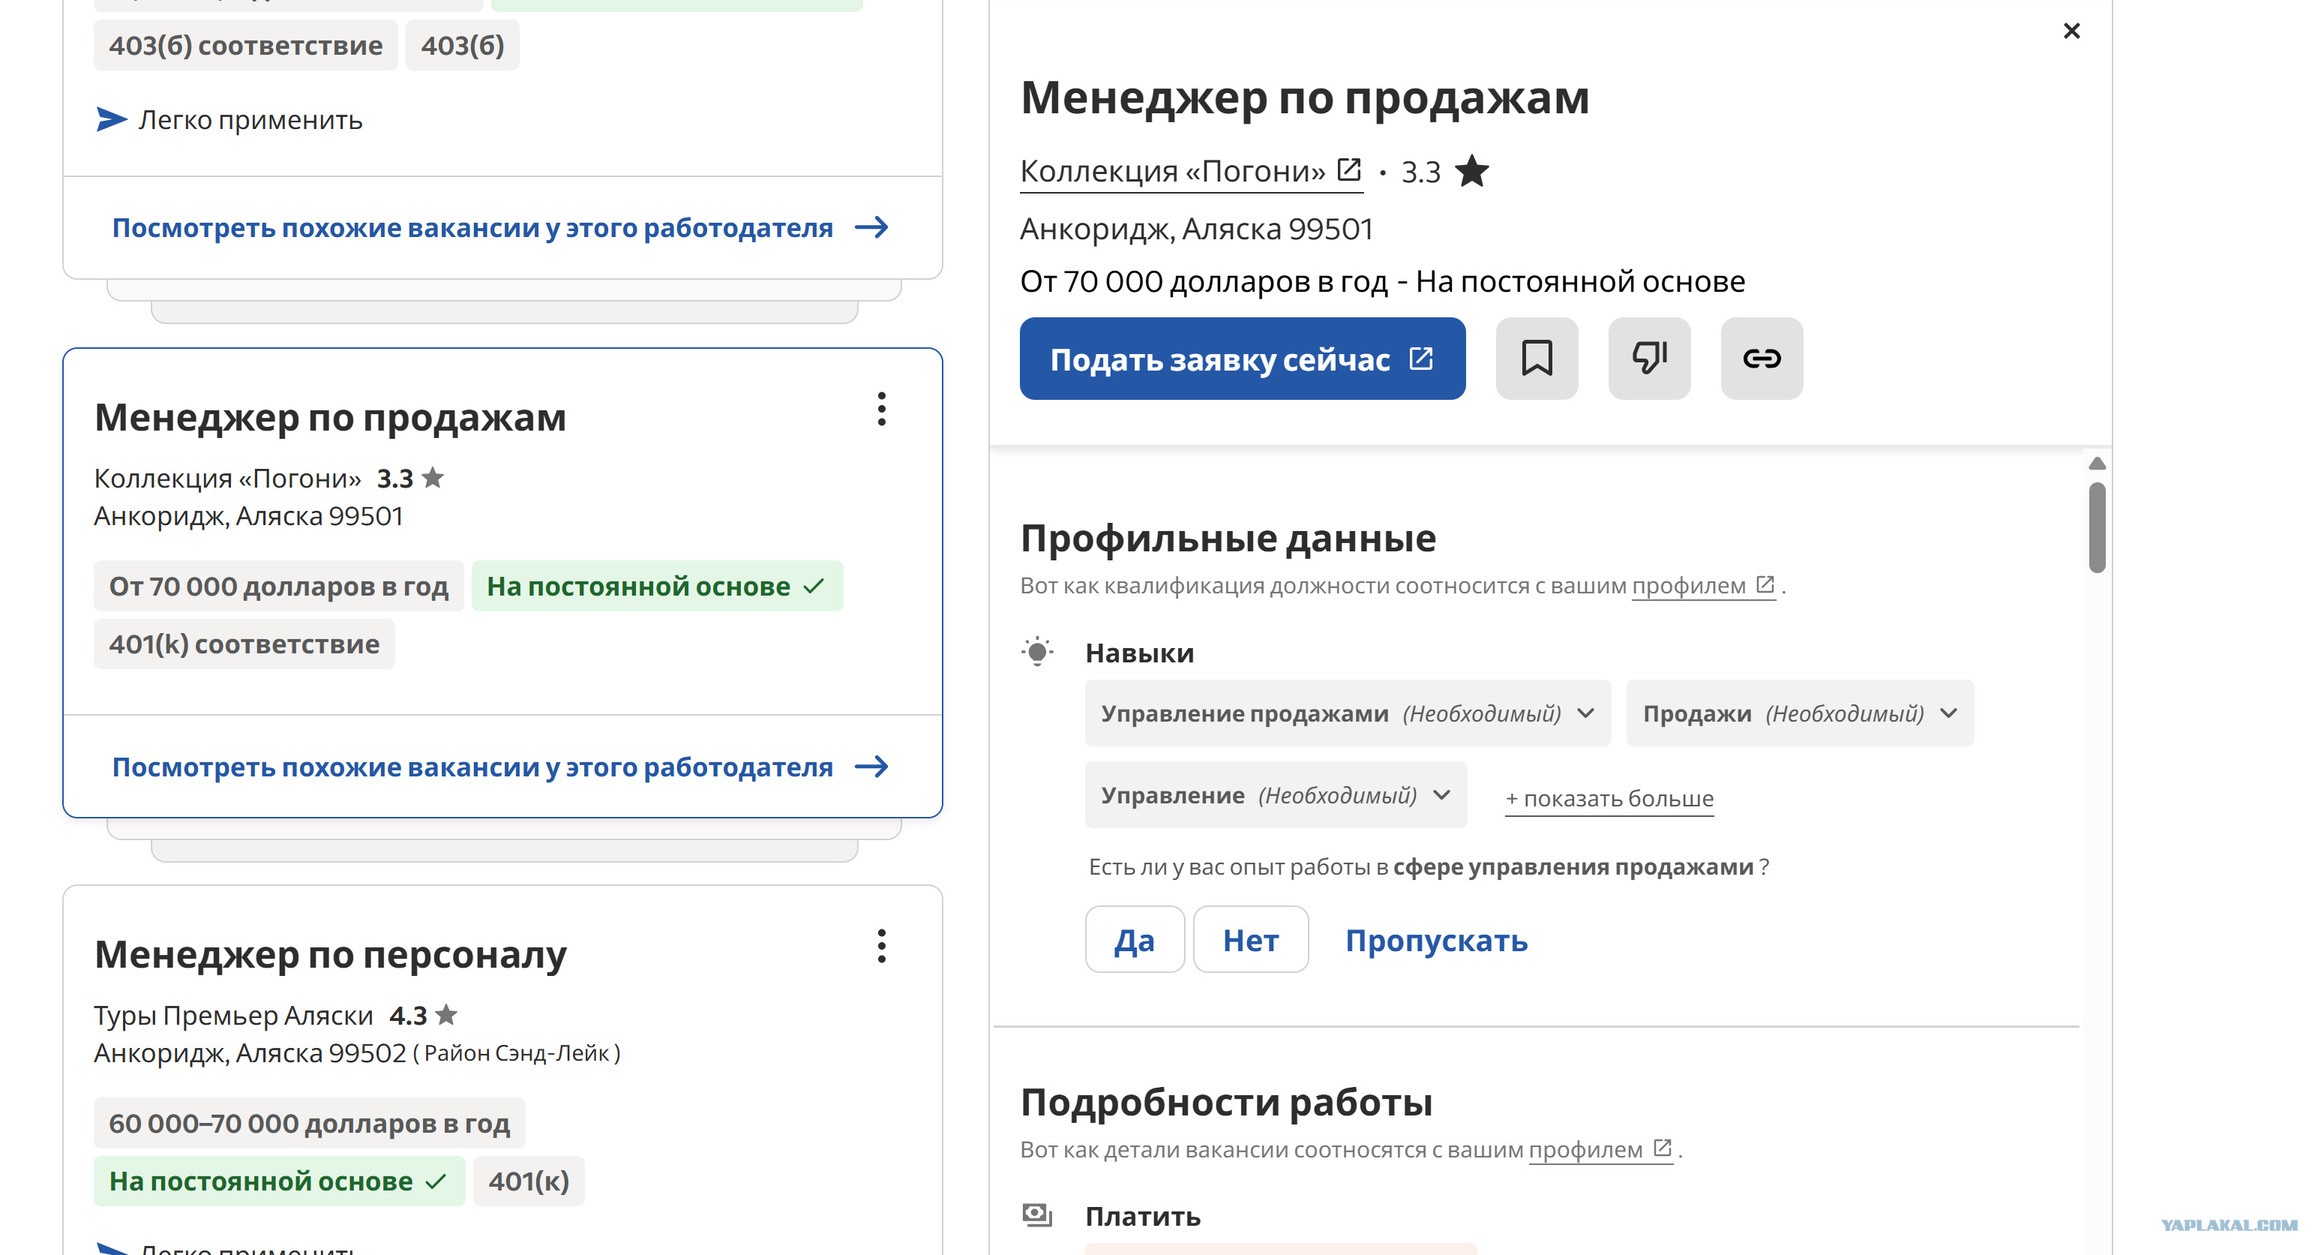Click От 70 000 долларов в год tag
Image resolution: width=2324 pixels, height=1255 pixels.
pyautogui.click(x=278, y=586)
